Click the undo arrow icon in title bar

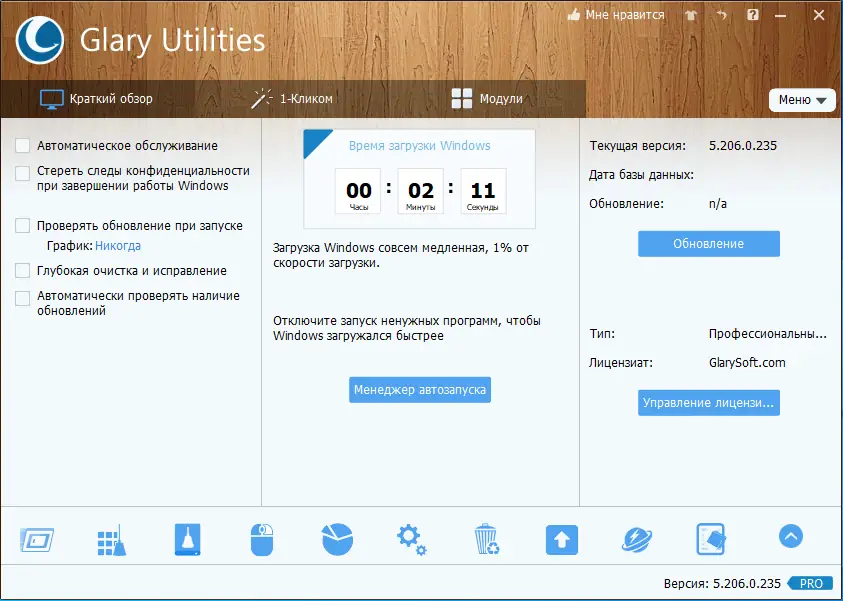point(721,15)
